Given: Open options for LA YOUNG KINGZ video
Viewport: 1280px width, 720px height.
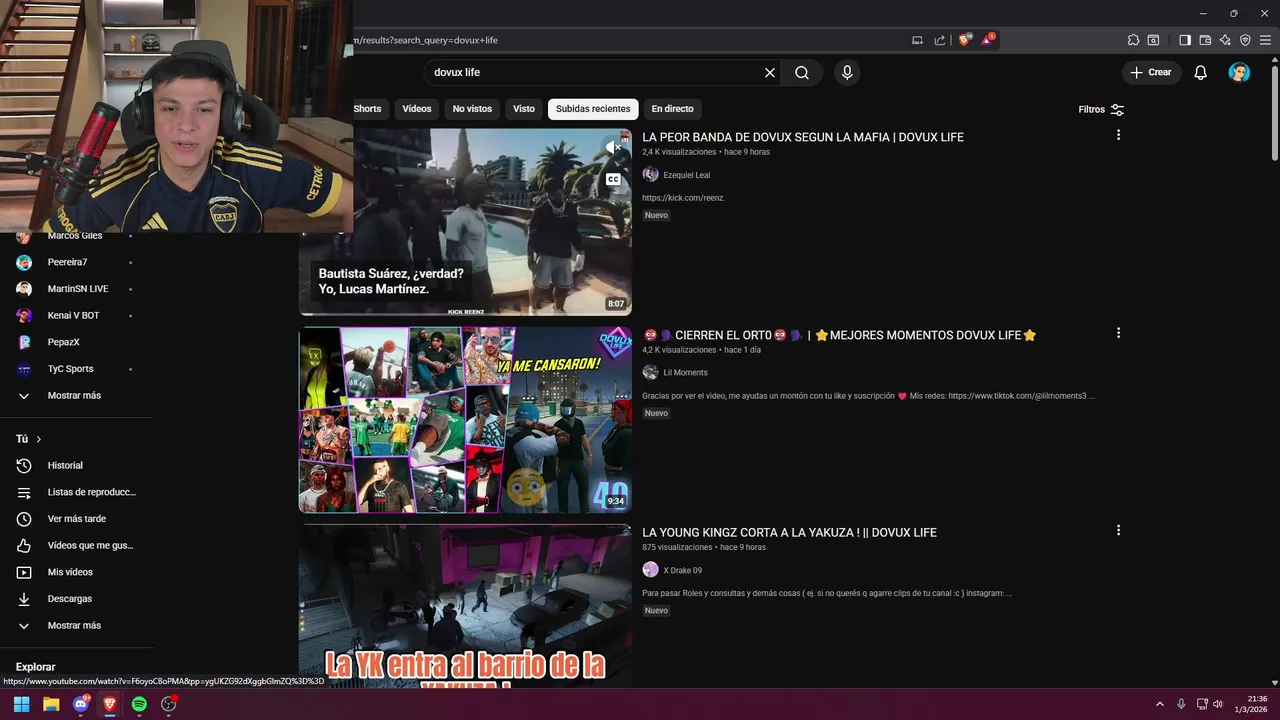Looking at the screenshot, I should 1118,530.
